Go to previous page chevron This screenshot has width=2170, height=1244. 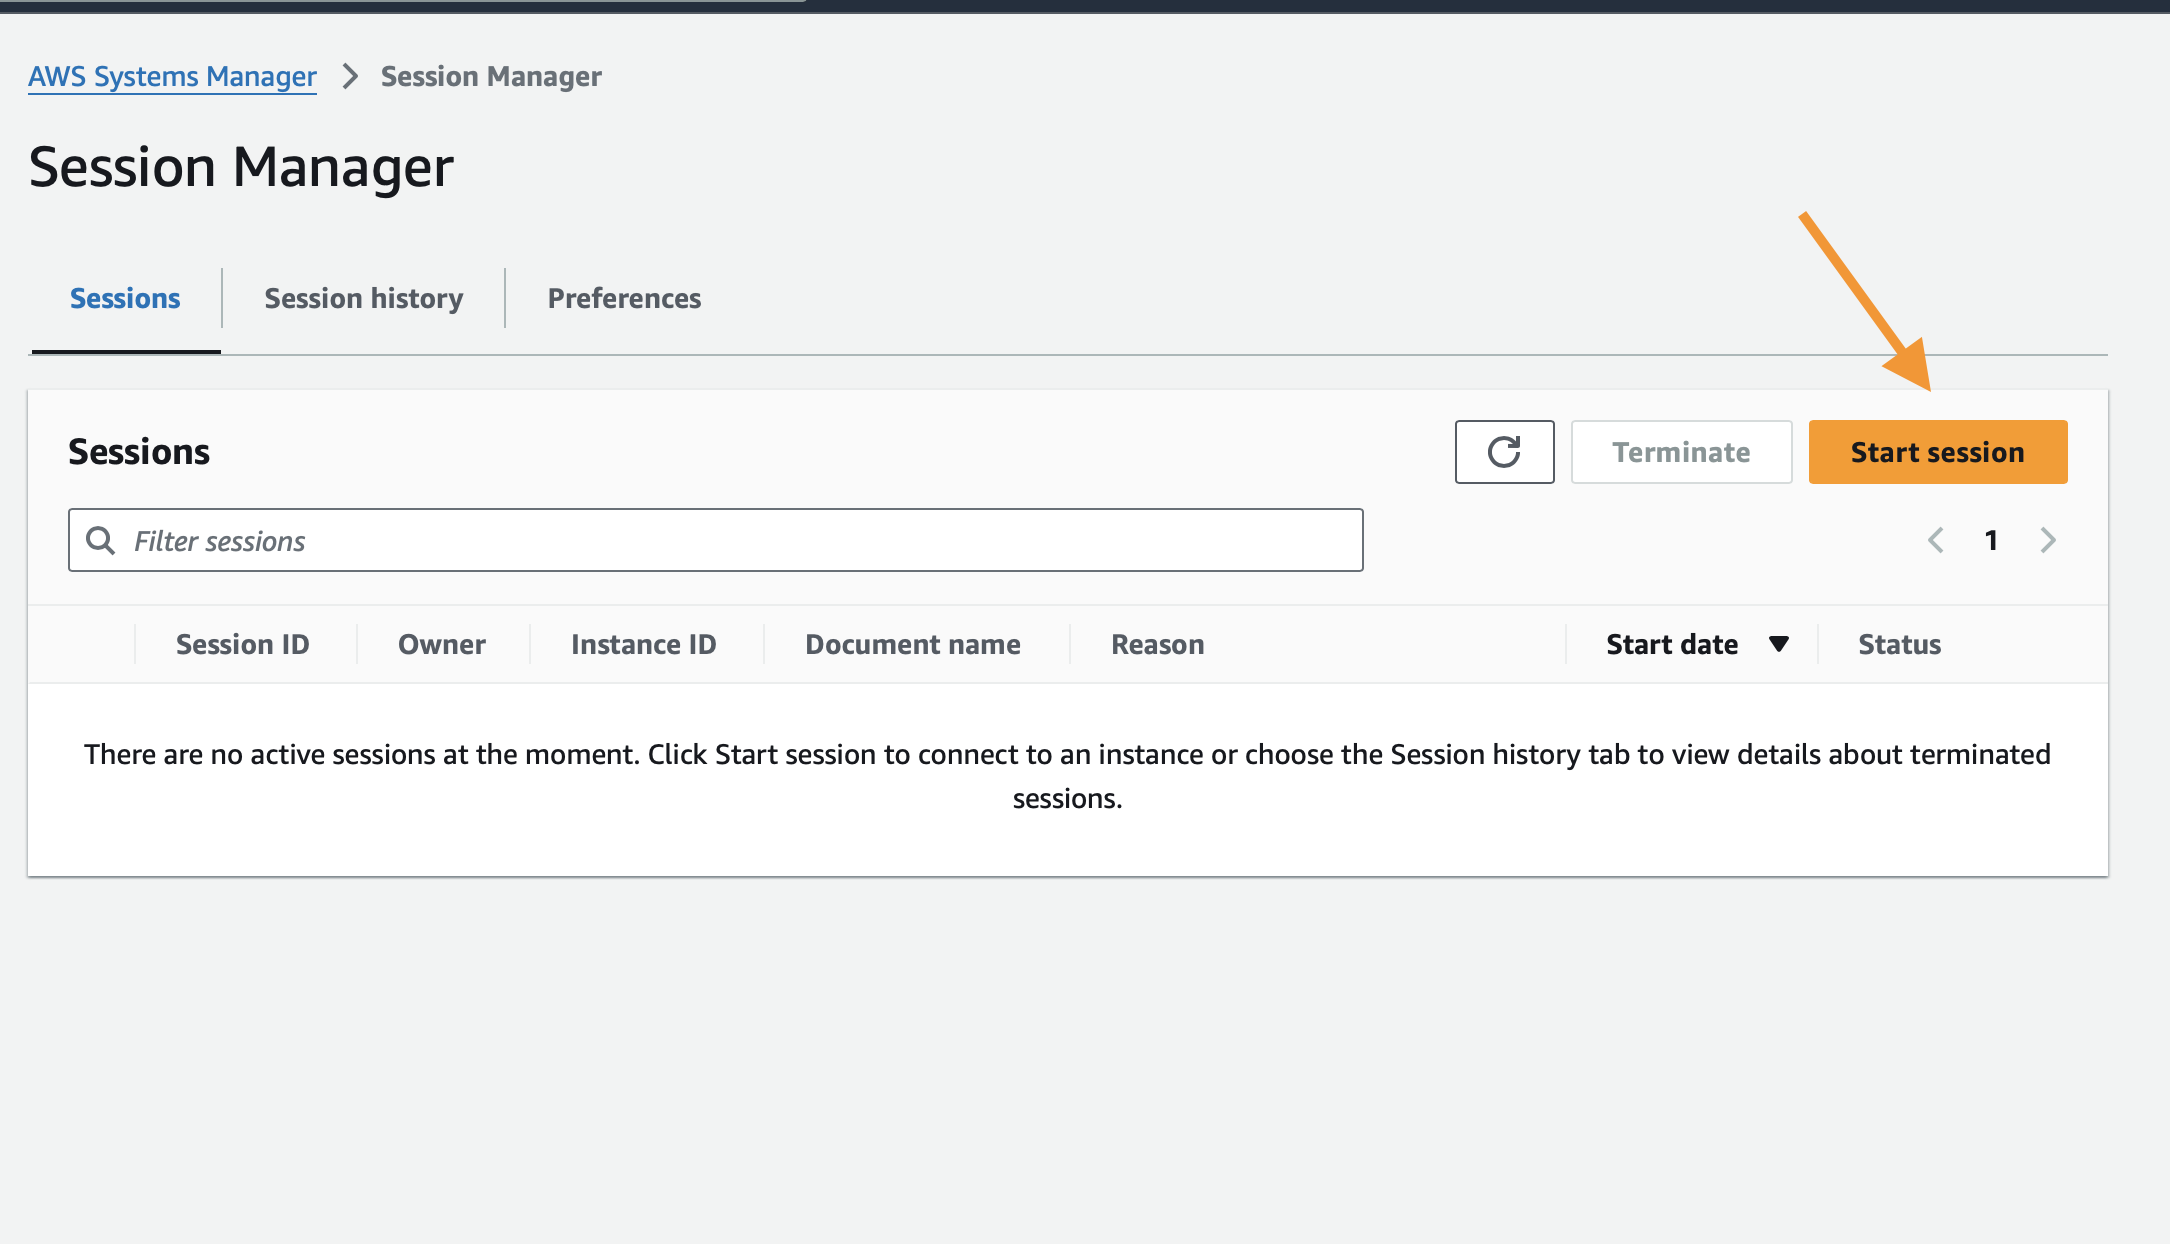point(1936,541)
